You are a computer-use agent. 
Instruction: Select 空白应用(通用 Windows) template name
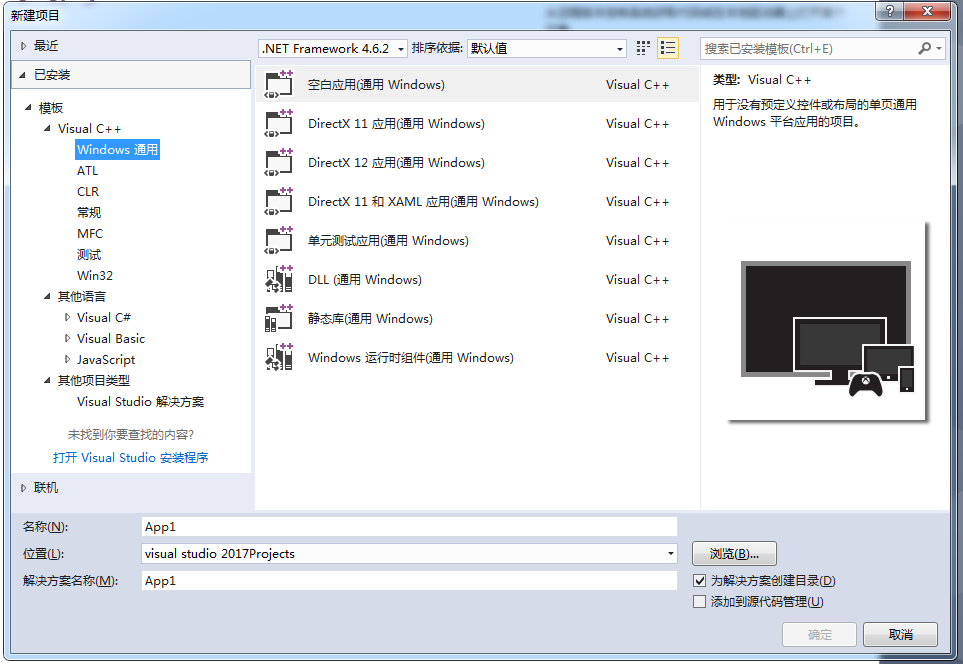(x=376, y=85)
